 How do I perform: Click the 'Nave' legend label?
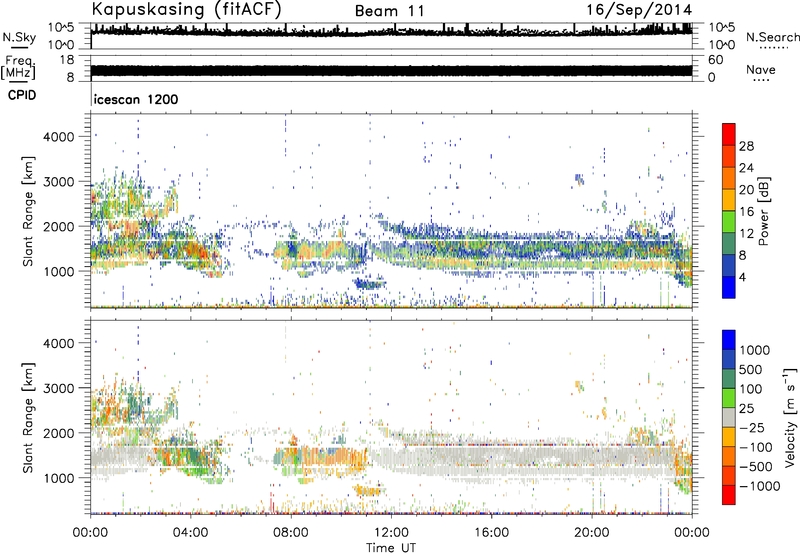coord(761,69)
